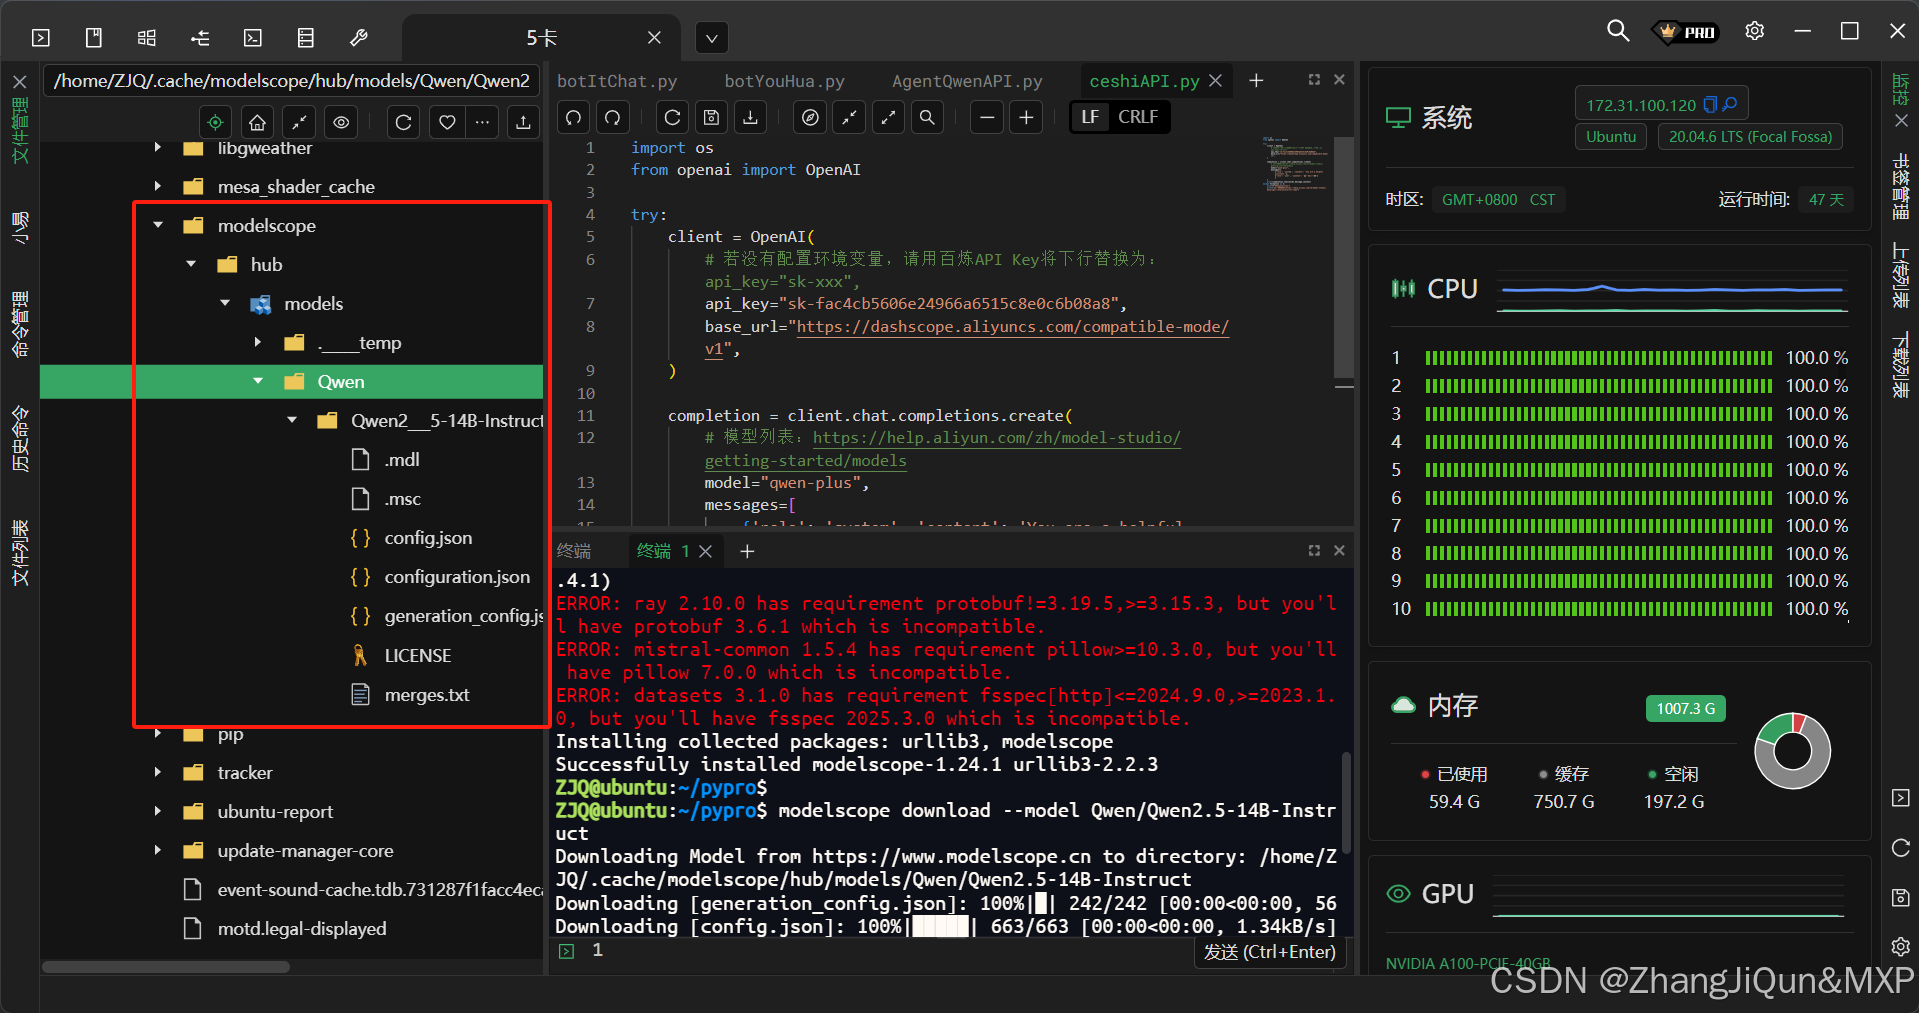Open favorites more options ellipsis

[x=482, y=122]
